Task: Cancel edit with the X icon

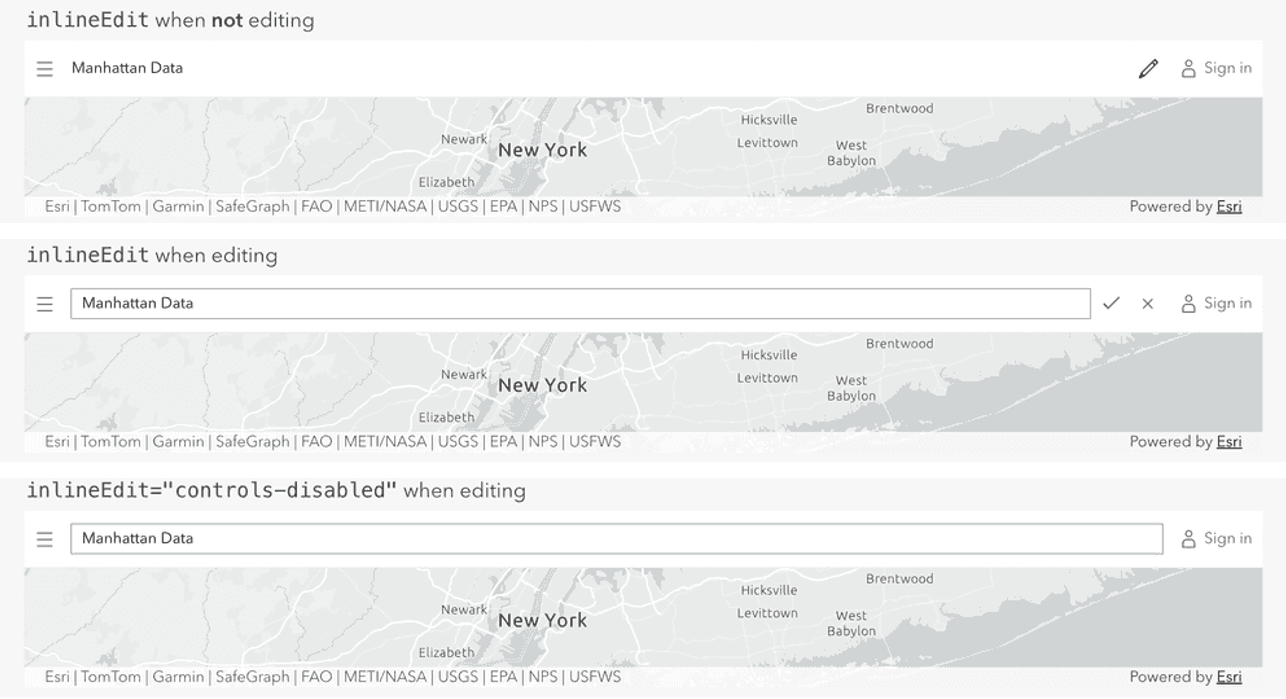Action: coord(1148,303)
